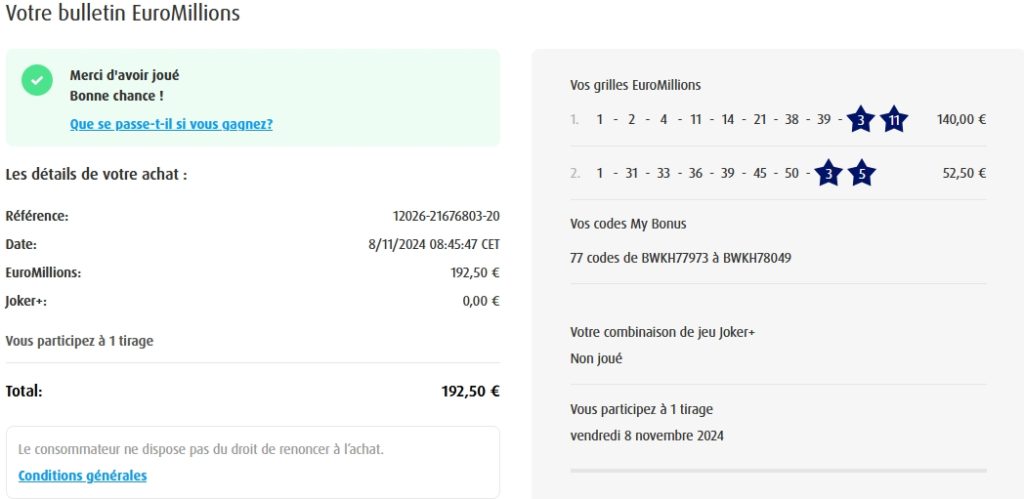
Task: Click the Joker+ amount 0,00 €
Action: (x=480, y=301)
